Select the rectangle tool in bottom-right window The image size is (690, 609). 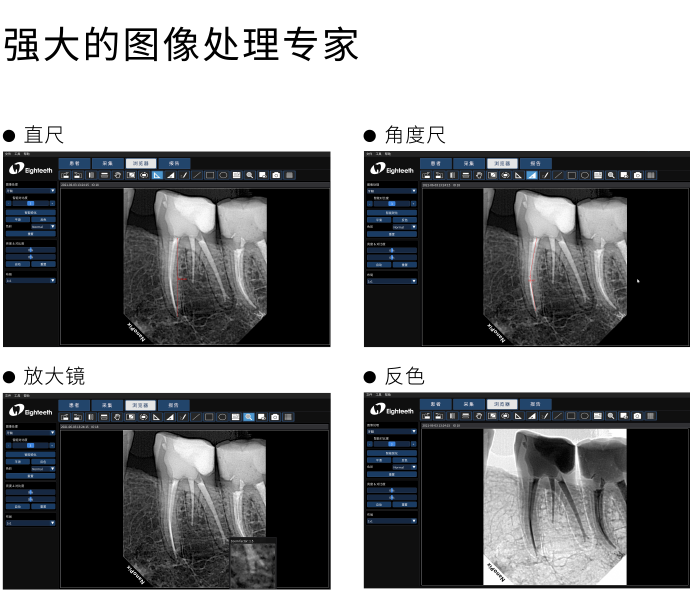click(x=571, y=415)
